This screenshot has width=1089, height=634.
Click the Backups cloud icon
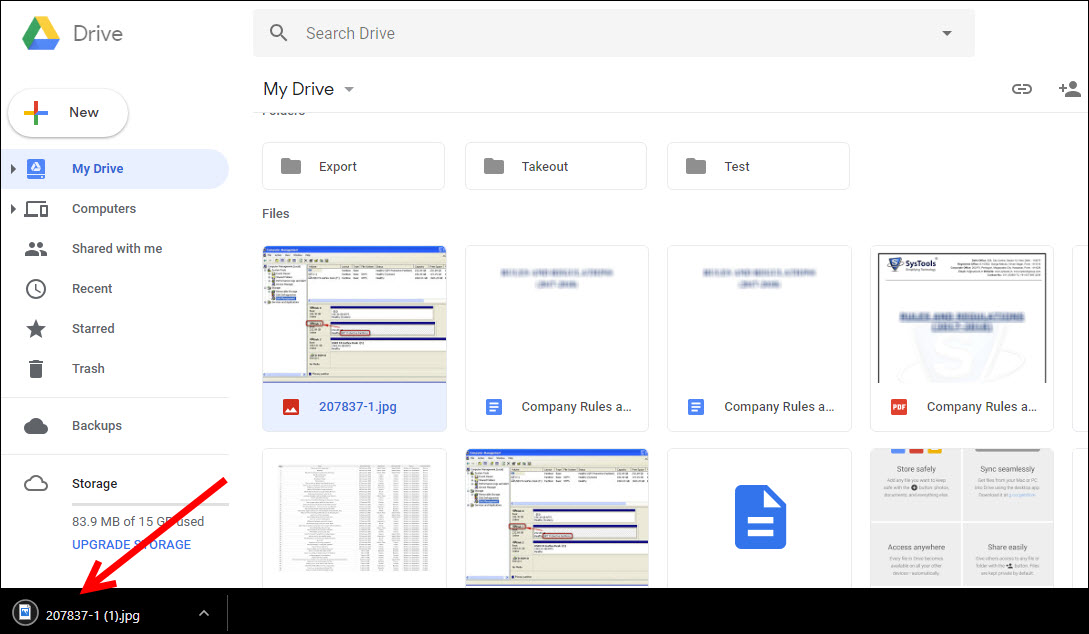point(36,426)
